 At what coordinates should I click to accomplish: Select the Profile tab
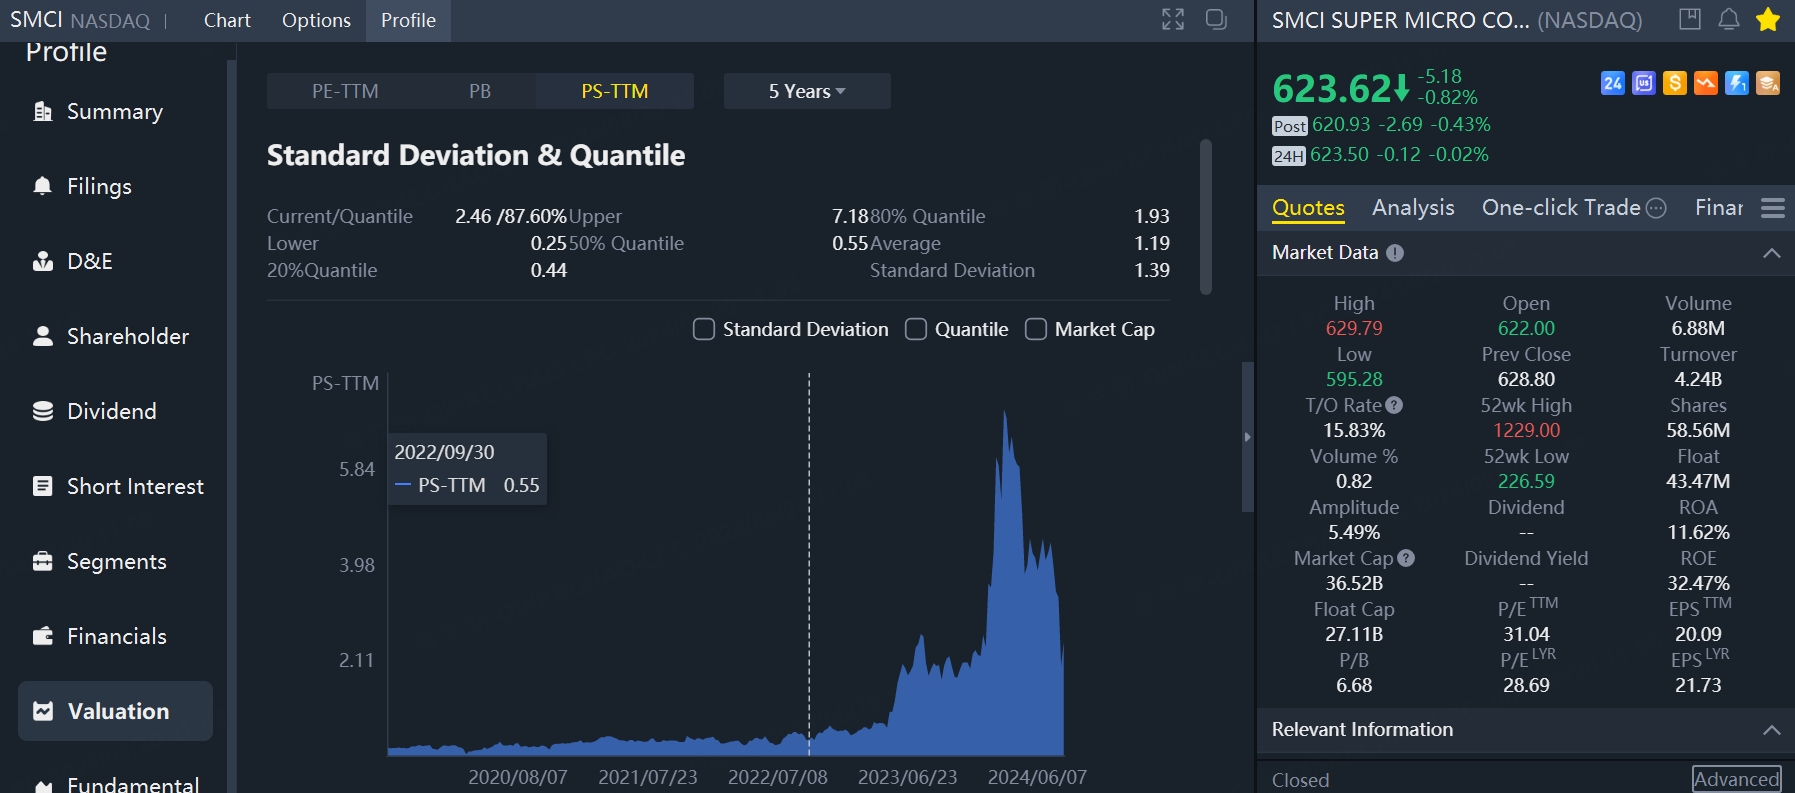point(408,20)
